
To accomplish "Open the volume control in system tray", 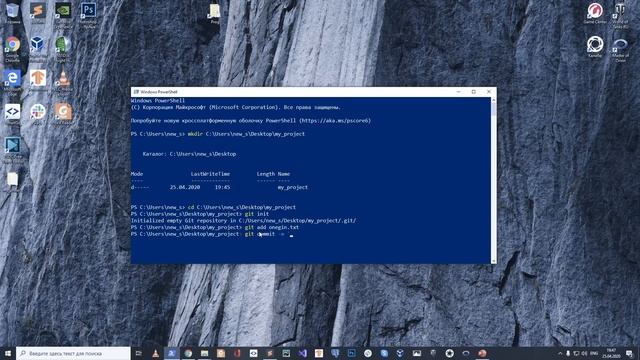I will 584,353.
